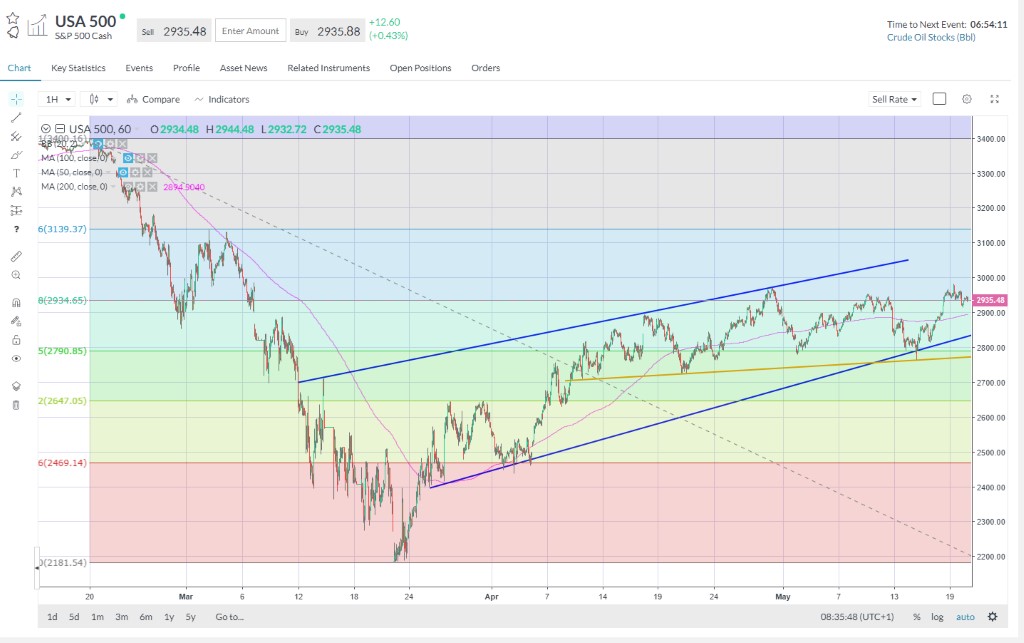Activate the ruler measure tool
1024x643 pixels.
(16, 256)
